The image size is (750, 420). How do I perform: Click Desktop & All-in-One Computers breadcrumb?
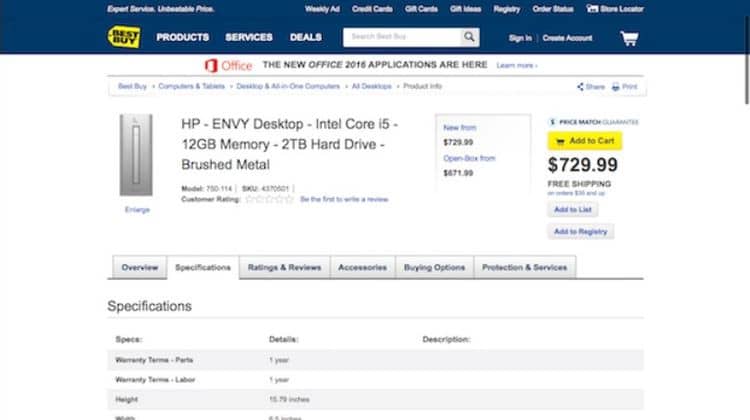pyautogui.click(x=288, y=87)
